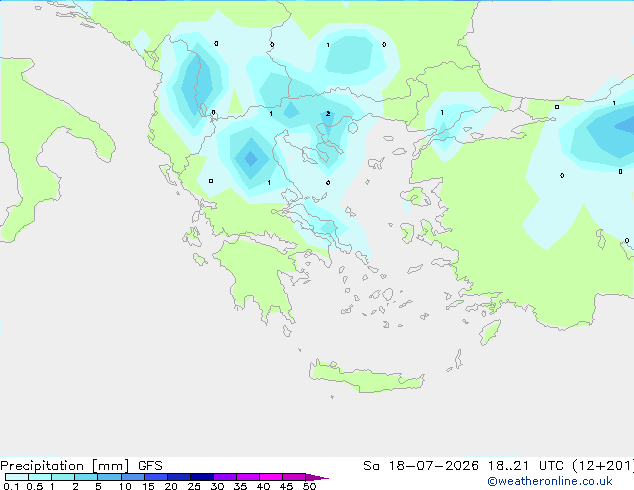This screenshot has height=490, width=634.
Task: Click the 30 mm purple legend swatch
Action: tap(224, 477)
